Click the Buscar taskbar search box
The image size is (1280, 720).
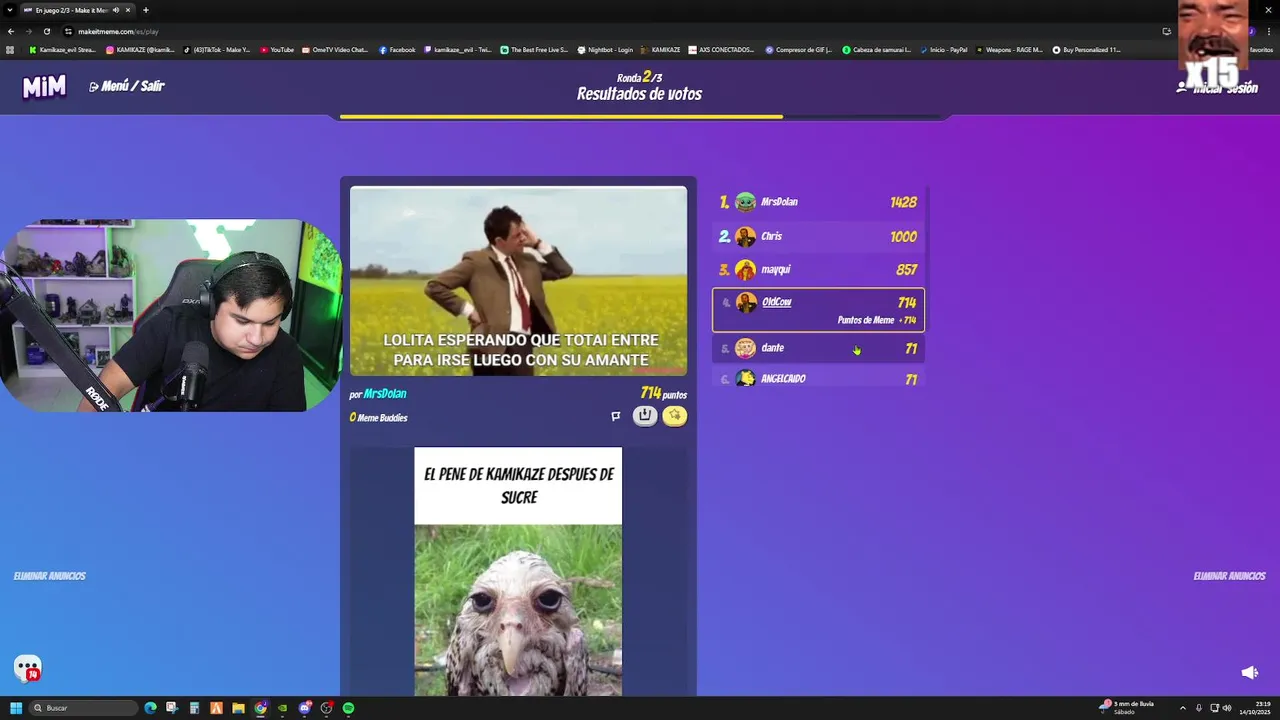(x=83, y=708)
